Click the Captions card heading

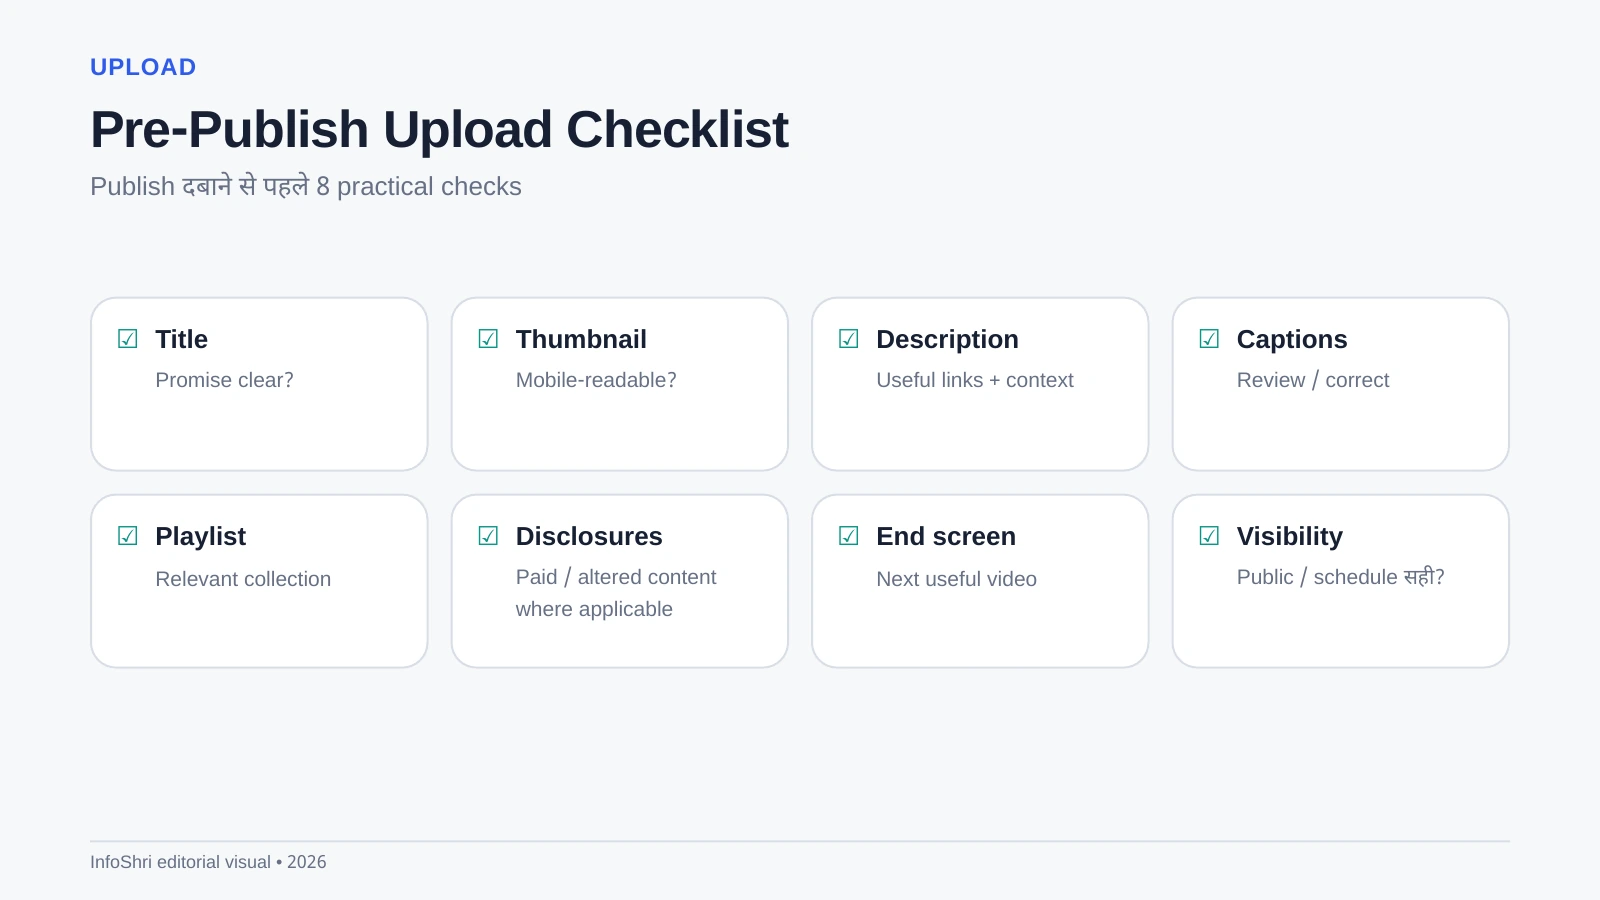coord(1292,339)
